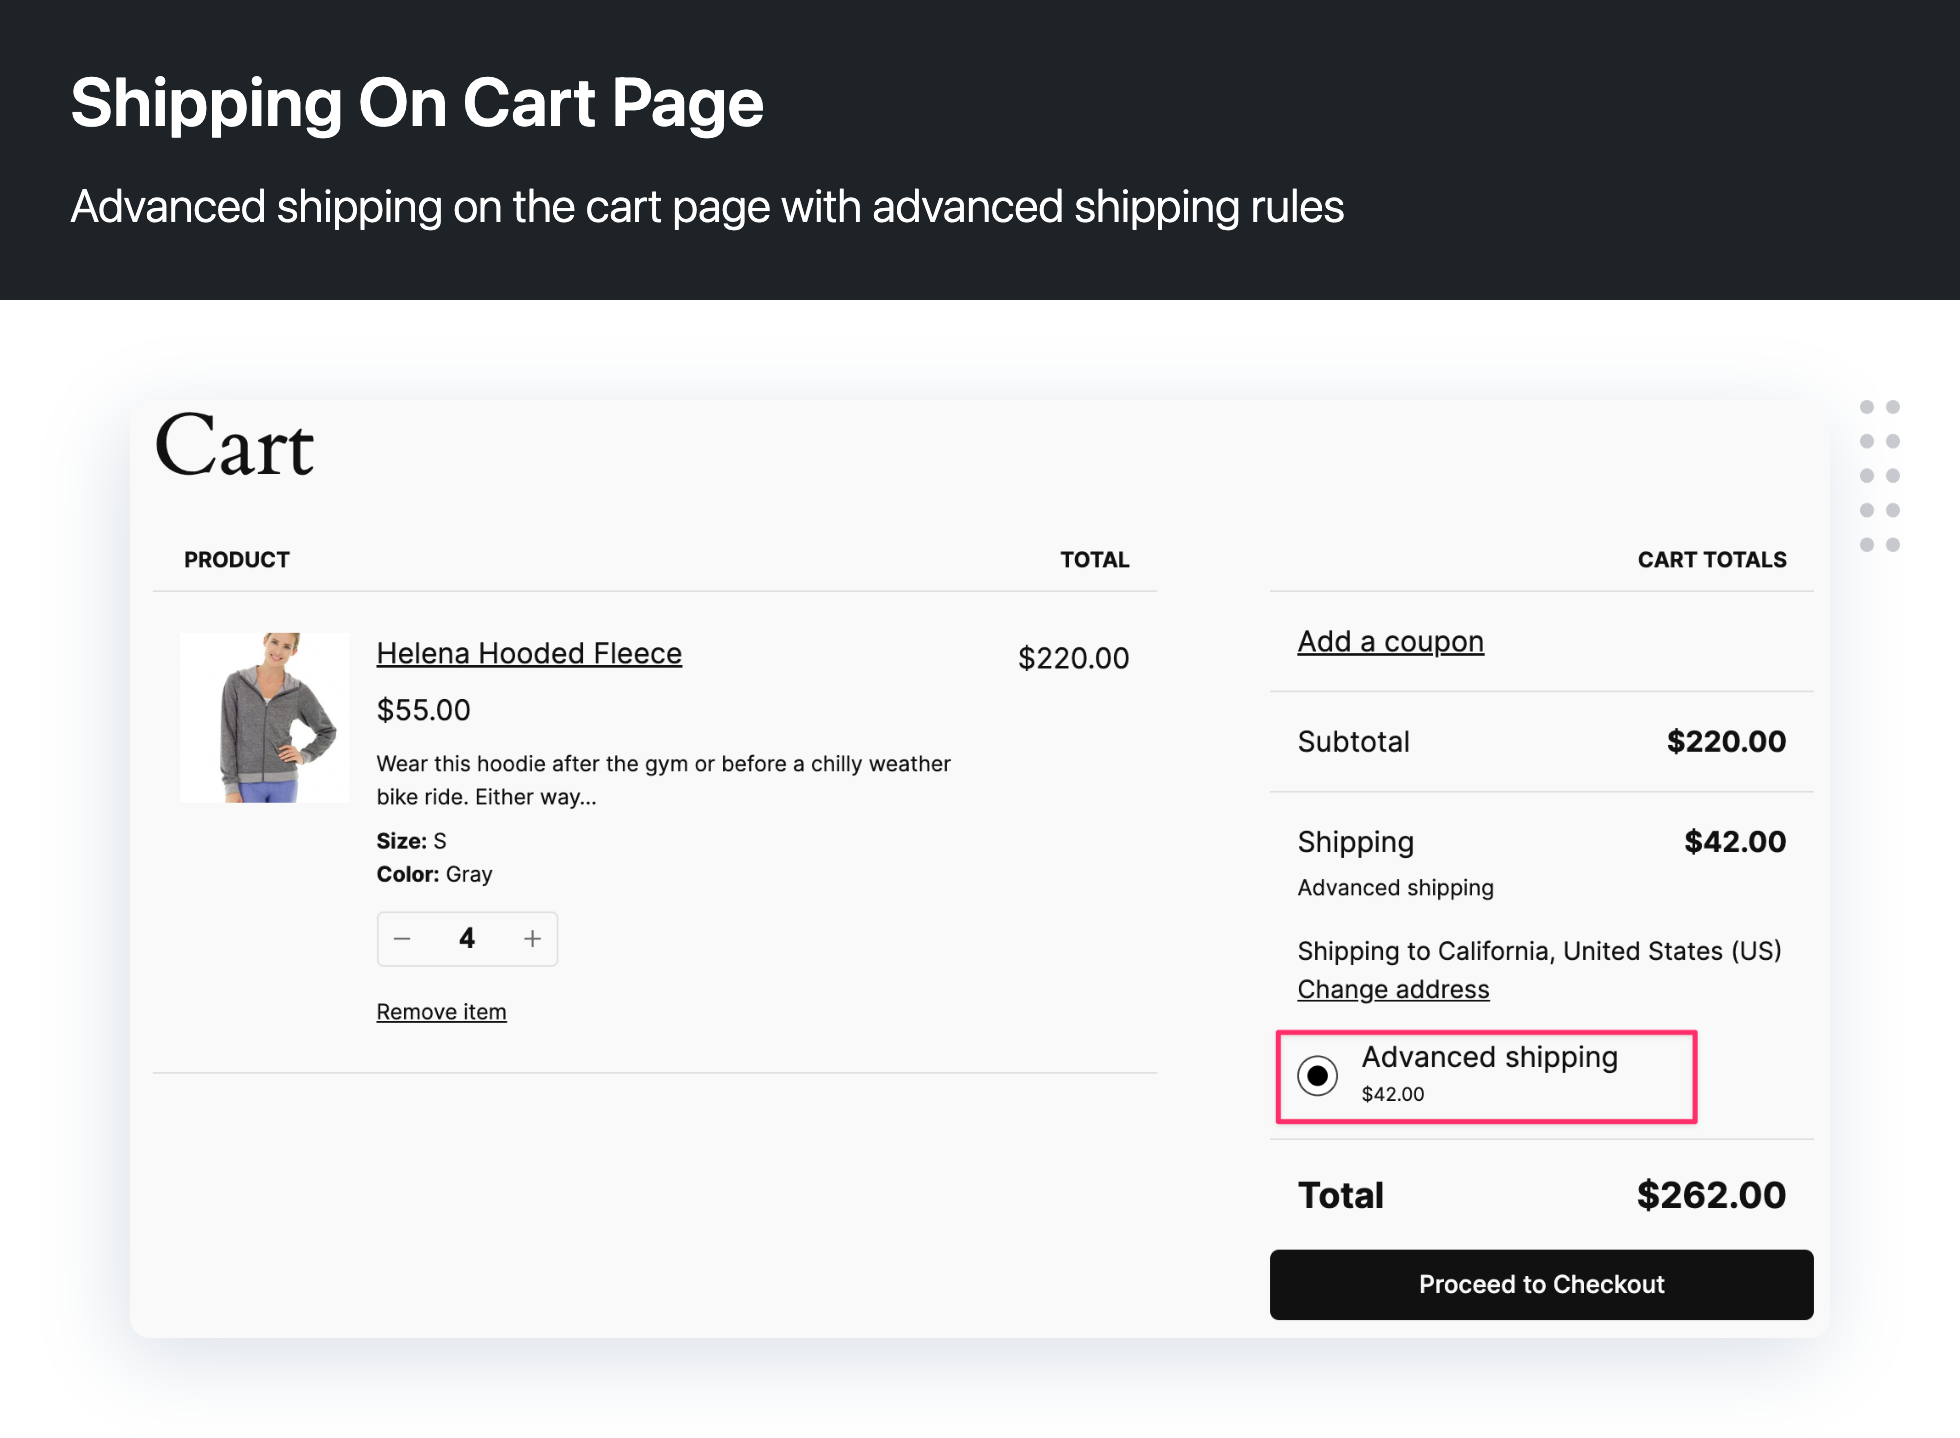Select the quantity input showing 4
1960x1438 pixels.
tap(467, 938)
